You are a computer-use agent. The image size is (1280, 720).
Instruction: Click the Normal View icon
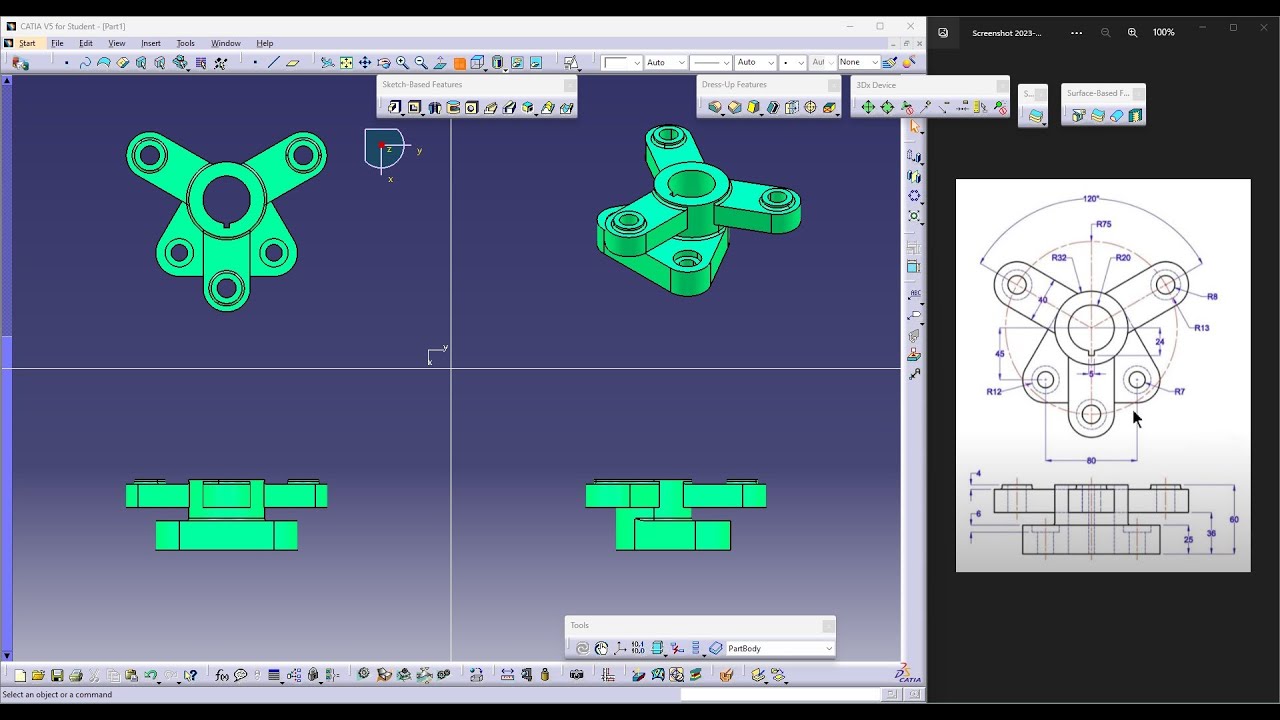pyautogui.click(x=440, y=62)
